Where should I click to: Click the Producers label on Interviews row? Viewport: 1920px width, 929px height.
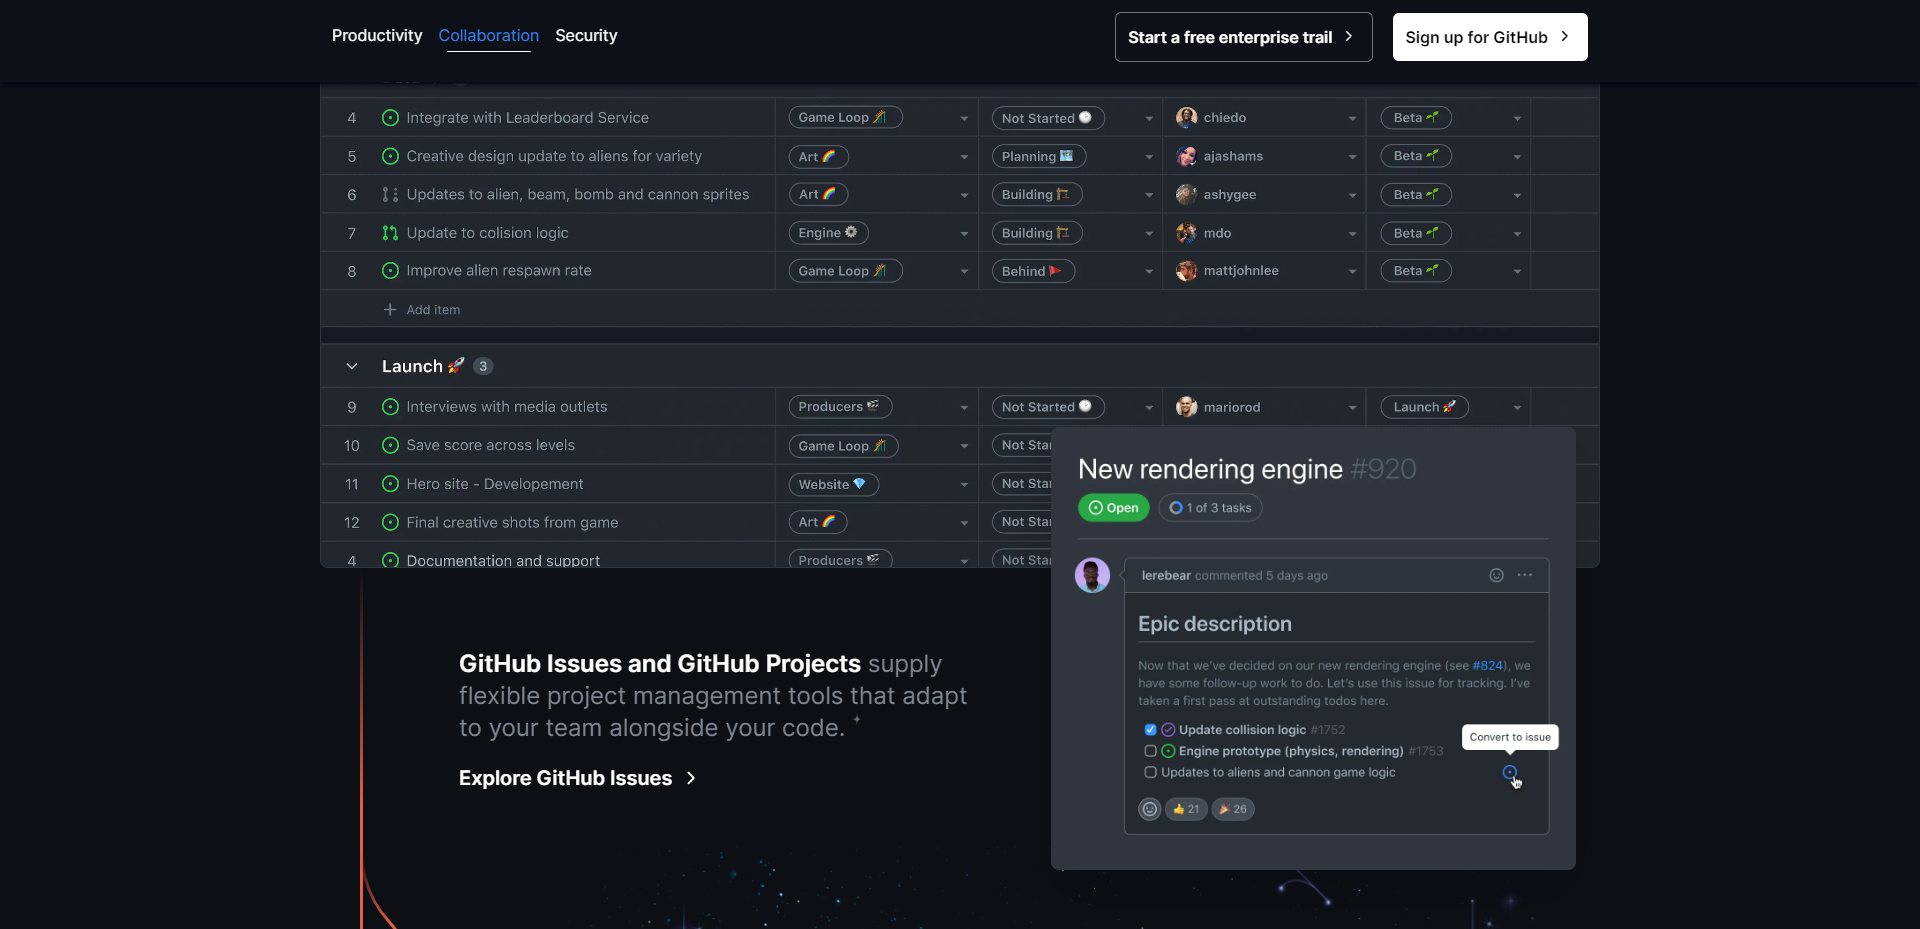point(839,407)
